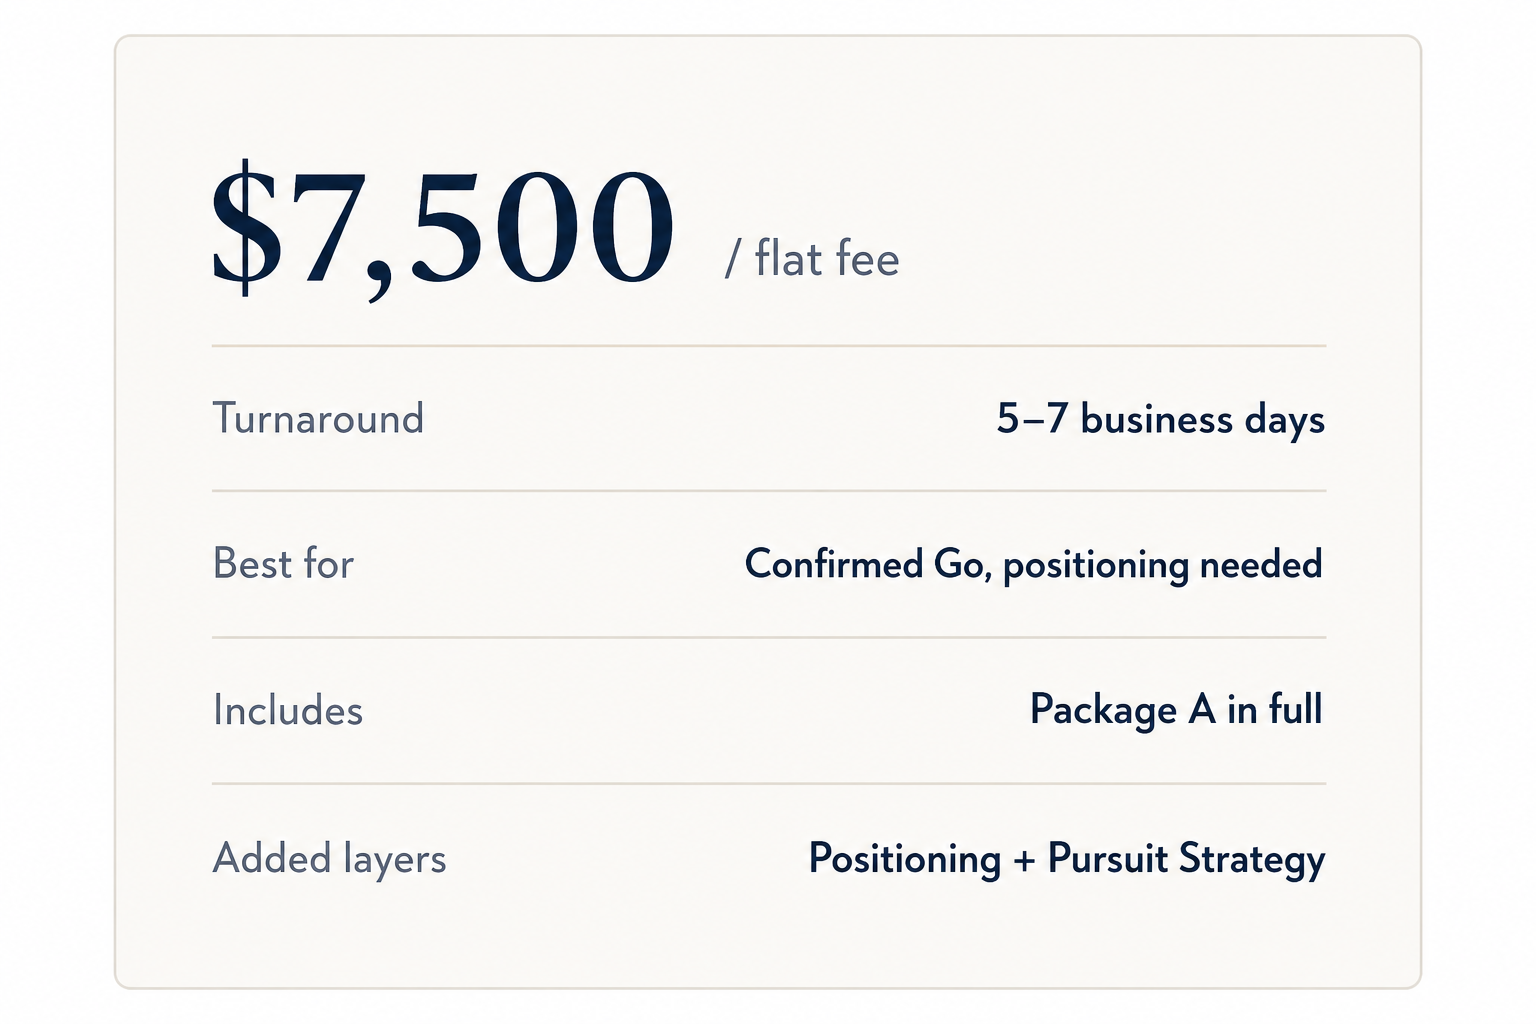Click the word 'business' in Turnaround row
Viewport: 1536px width, 1024px height.
[x=1157, y=419]
